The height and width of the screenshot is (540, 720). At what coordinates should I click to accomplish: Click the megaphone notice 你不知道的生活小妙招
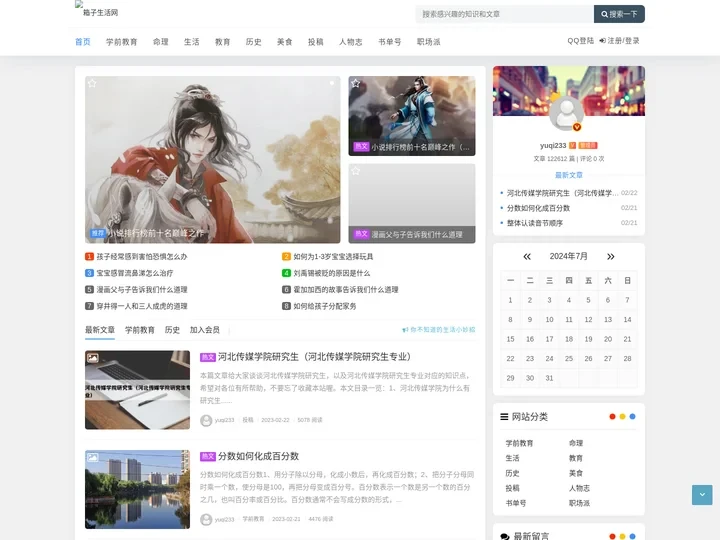[439, 330]
